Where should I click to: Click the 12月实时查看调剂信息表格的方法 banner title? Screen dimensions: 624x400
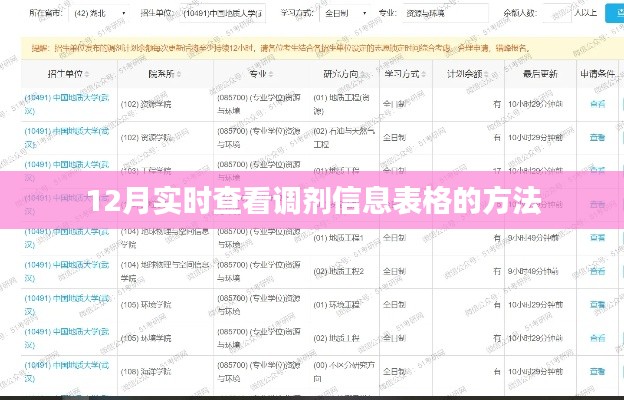(314, 202)
